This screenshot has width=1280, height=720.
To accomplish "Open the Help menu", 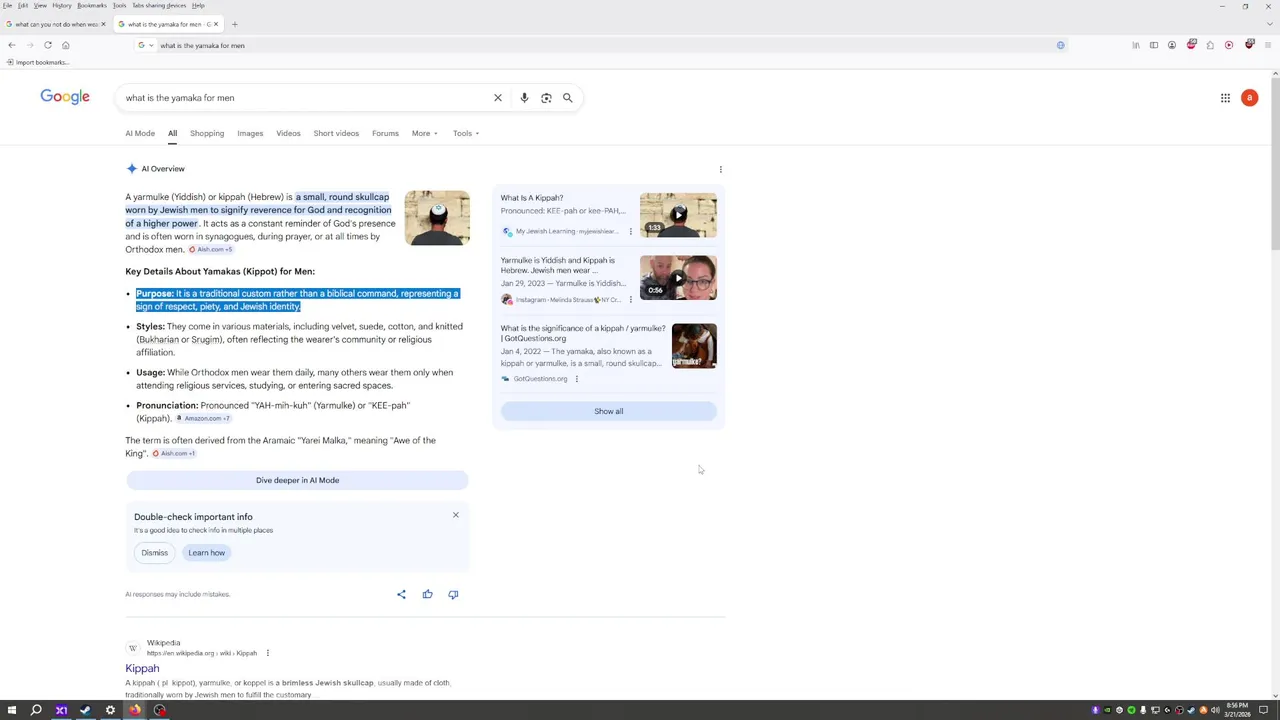I will click(198, 5).
